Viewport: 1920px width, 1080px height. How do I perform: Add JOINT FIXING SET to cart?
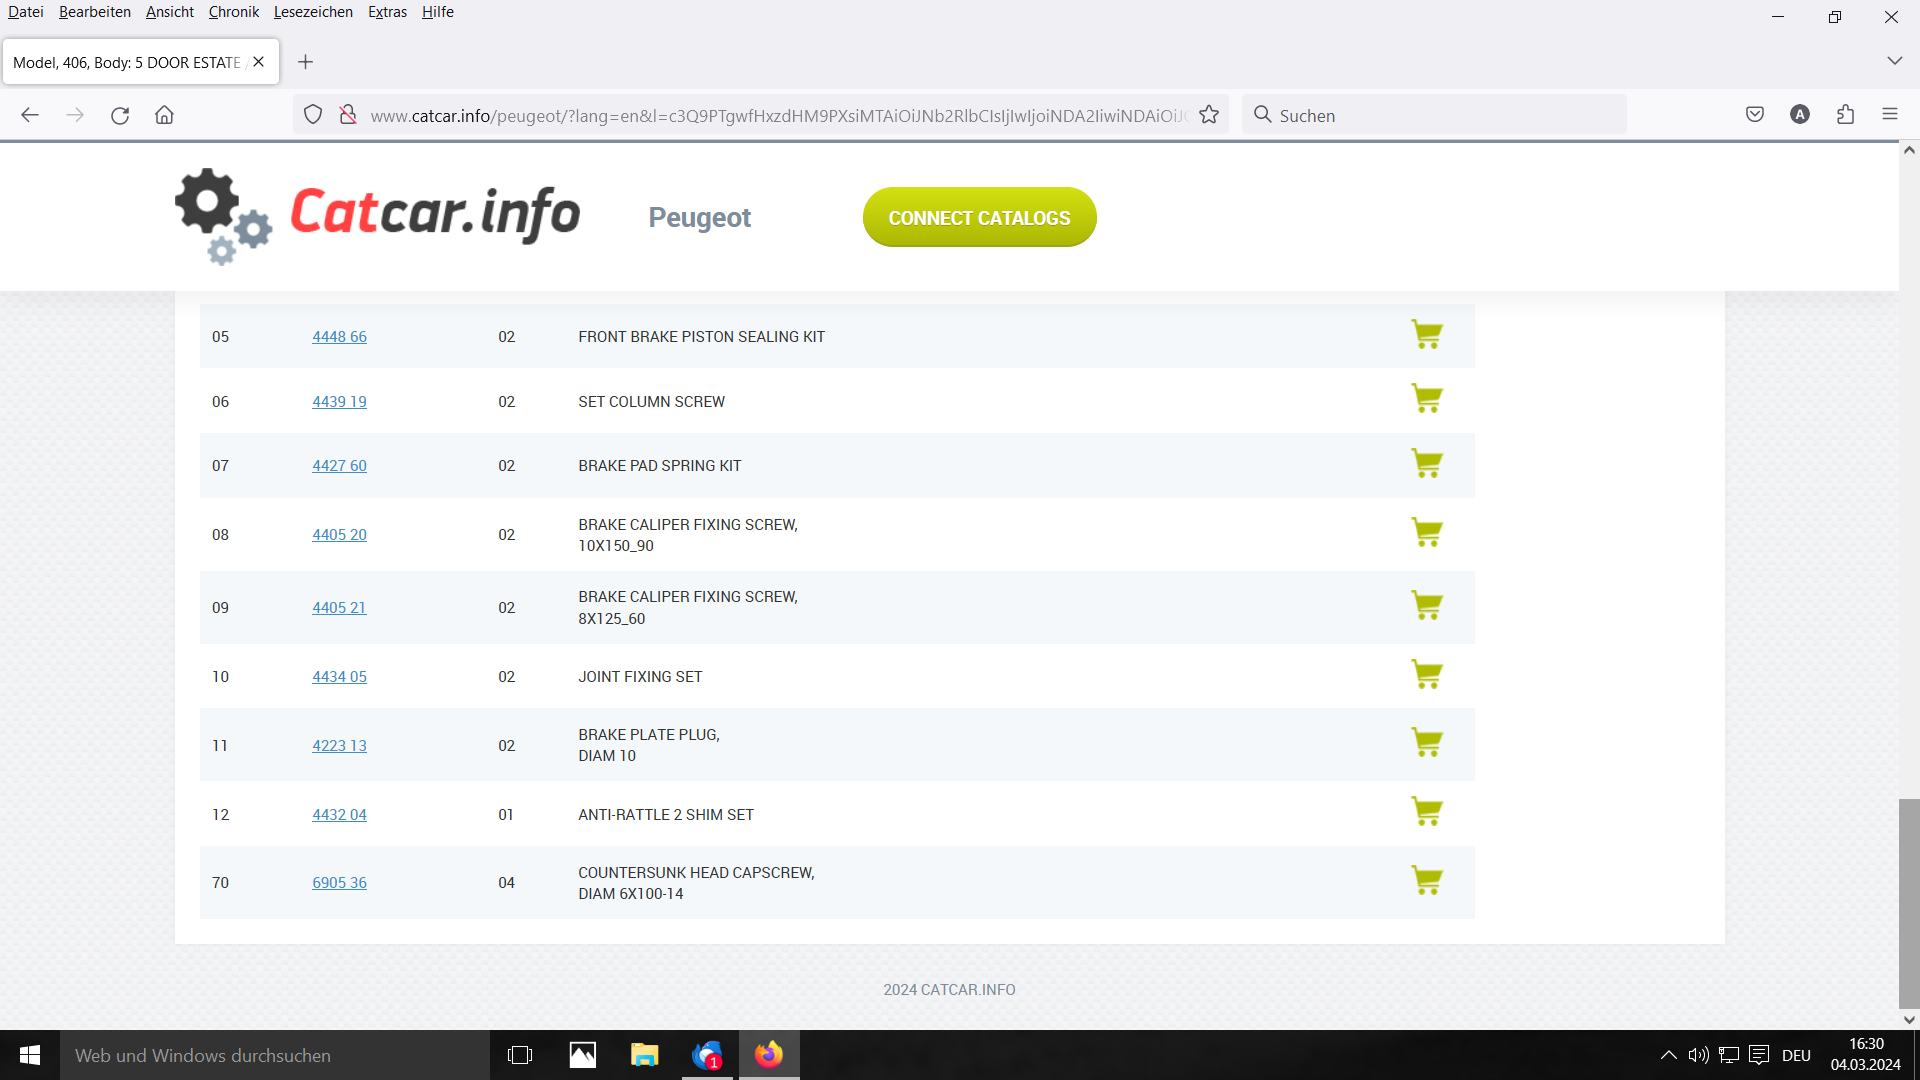tap(1426, 675)
